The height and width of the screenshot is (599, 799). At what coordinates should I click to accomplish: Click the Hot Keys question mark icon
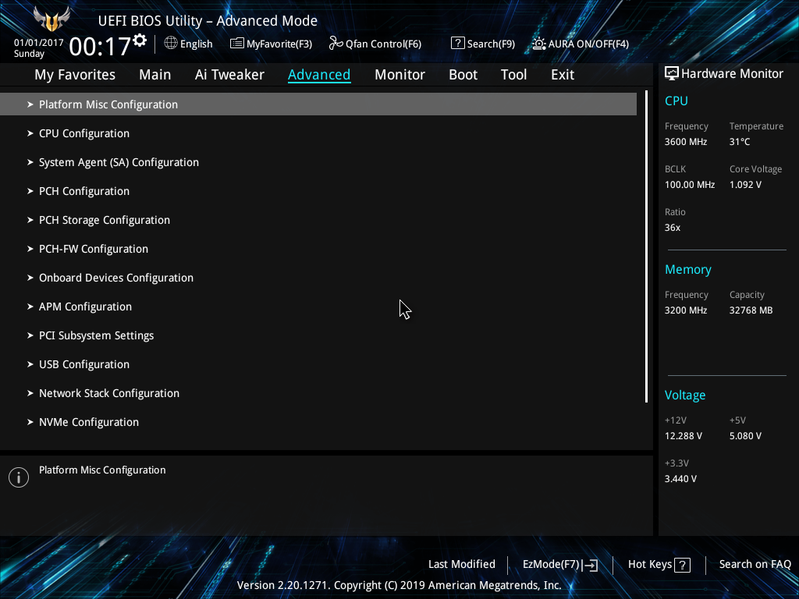pos(682,565)
